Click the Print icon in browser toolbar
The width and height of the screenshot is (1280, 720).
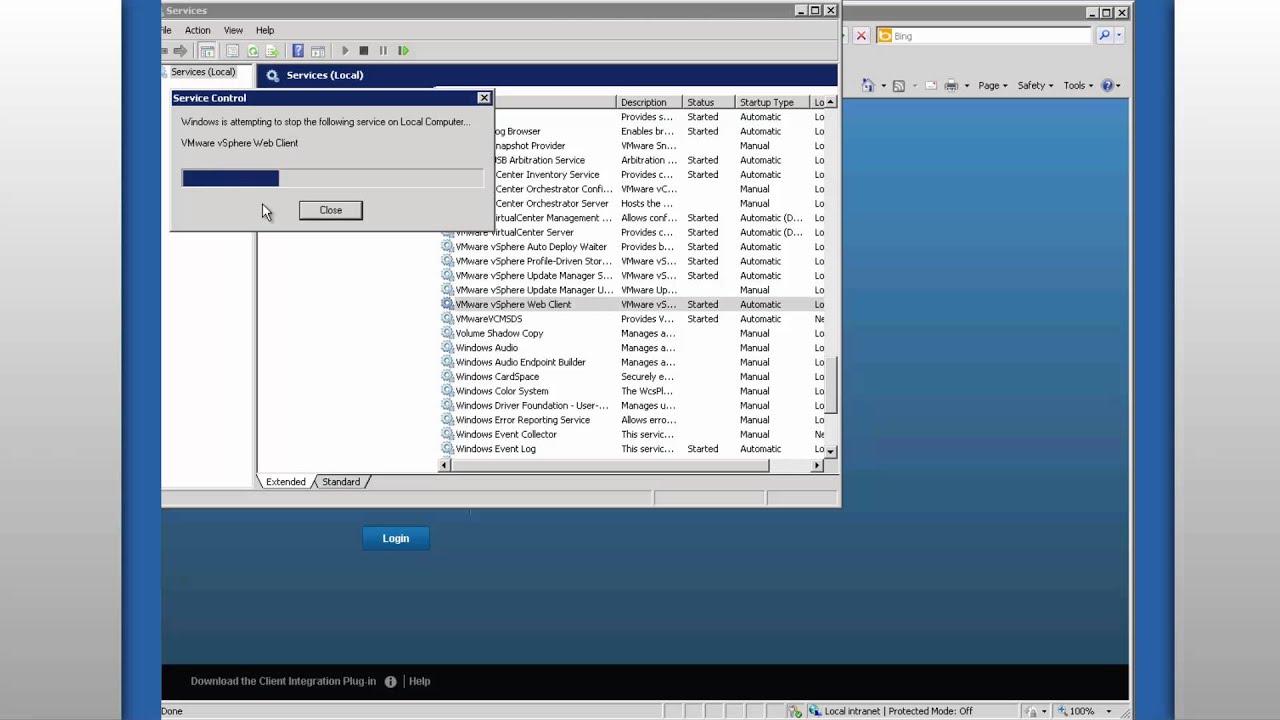[951, 86]
